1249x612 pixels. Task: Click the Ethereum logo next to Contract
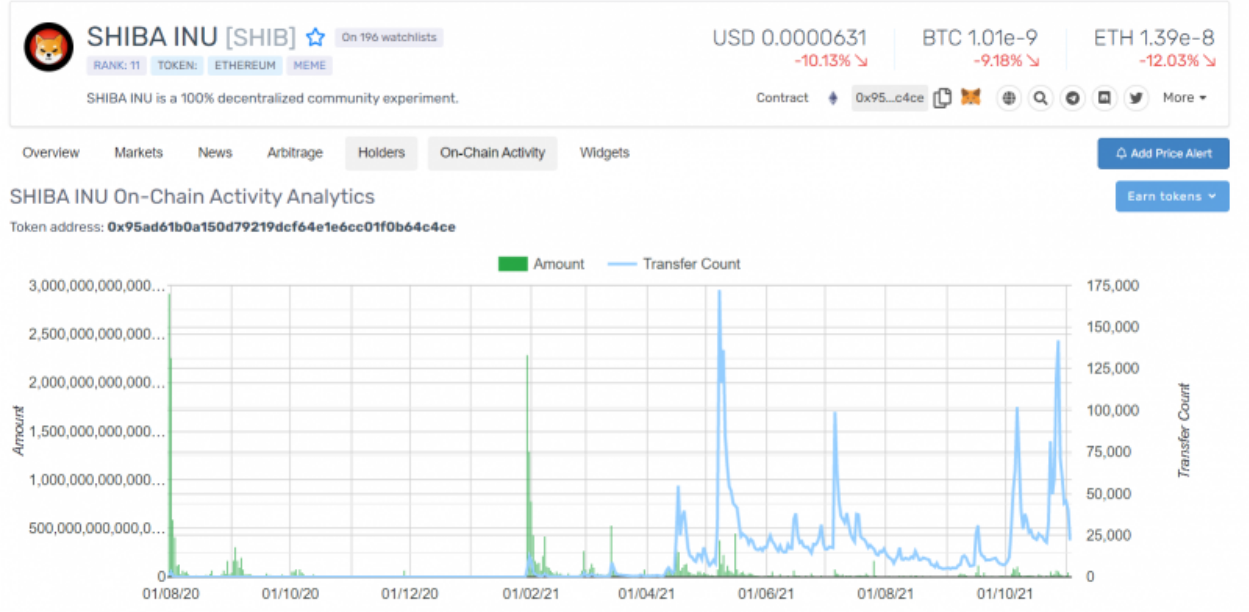tap(832, 98)
